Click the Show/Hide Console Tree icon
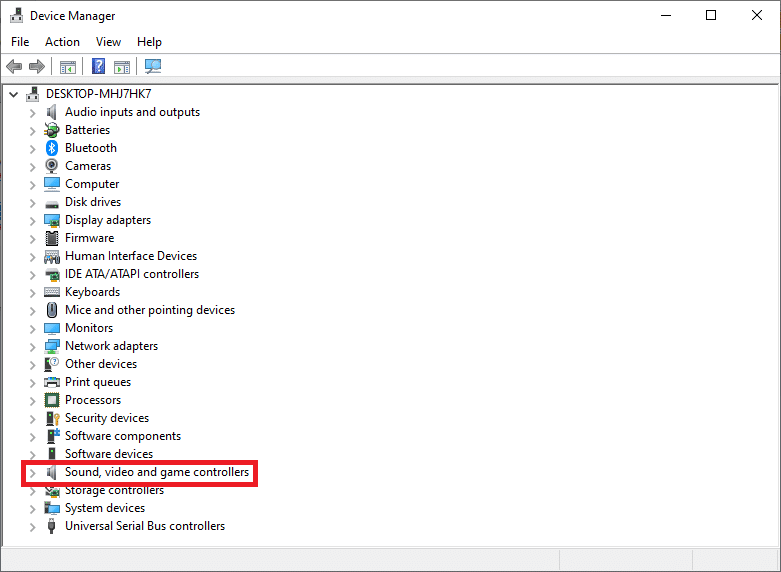781x572 pixels. (x=68, y=66)
